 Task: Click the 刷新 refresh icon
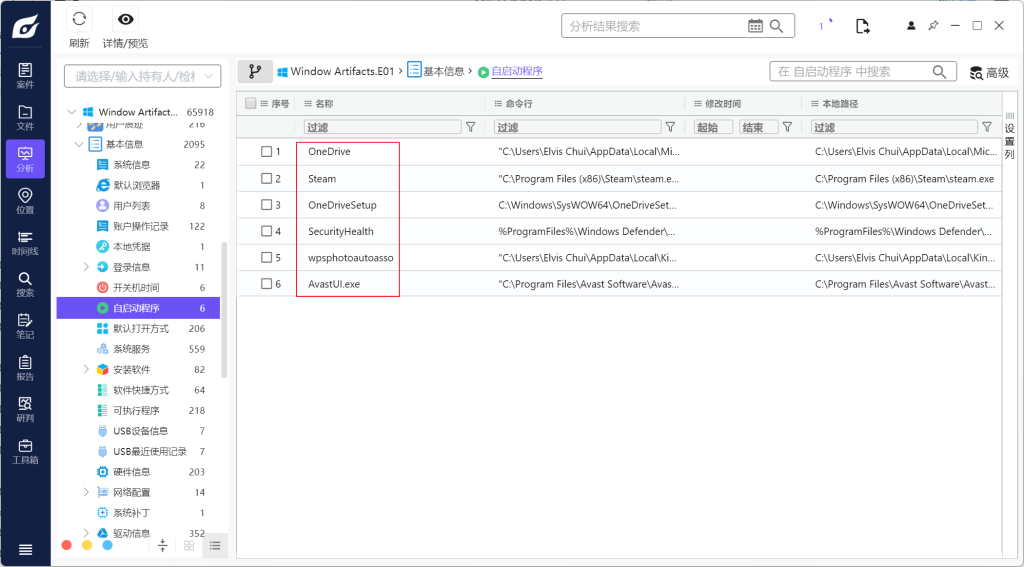click(x=79, y=20)
